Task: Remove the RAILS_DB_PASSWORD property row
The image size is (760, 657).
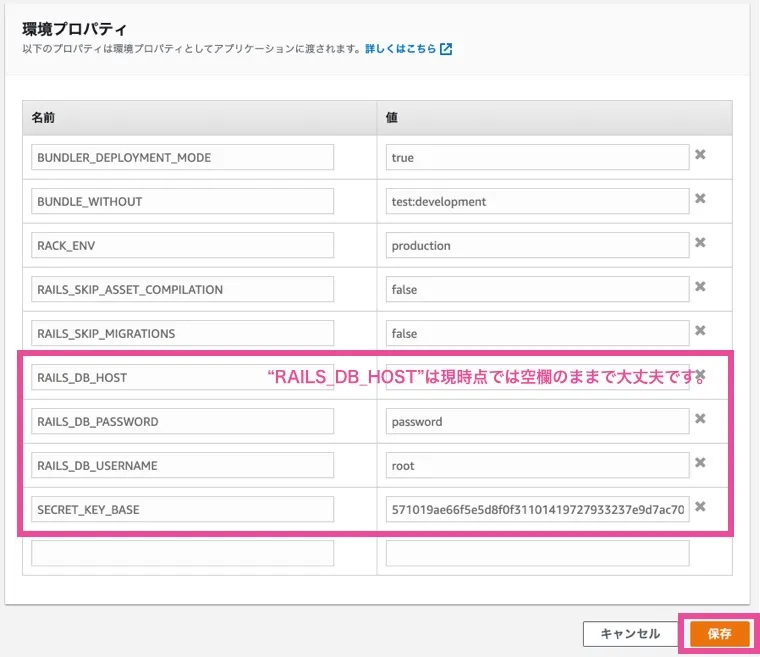Action: point(700,418)
